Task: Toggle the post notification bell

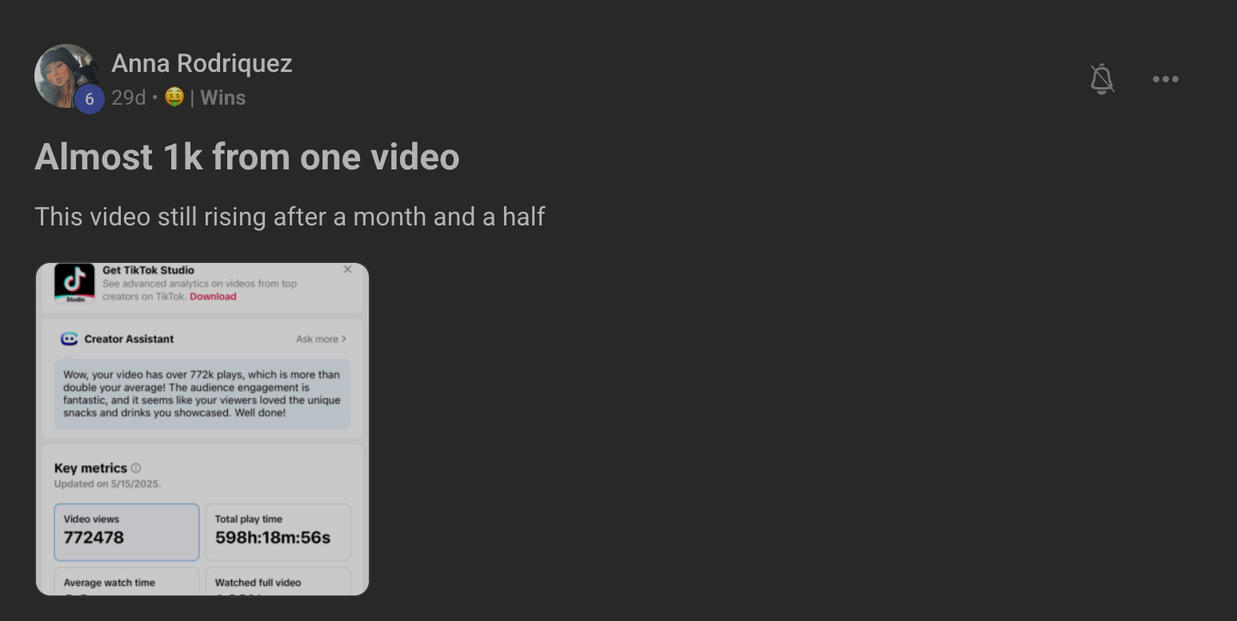Action: (1101, 79)
